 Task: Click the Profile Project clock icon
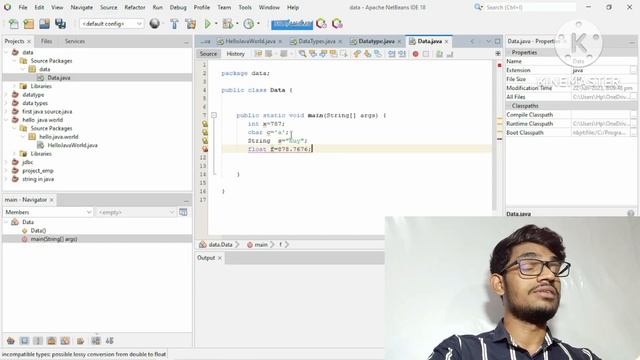click(249, 24)
